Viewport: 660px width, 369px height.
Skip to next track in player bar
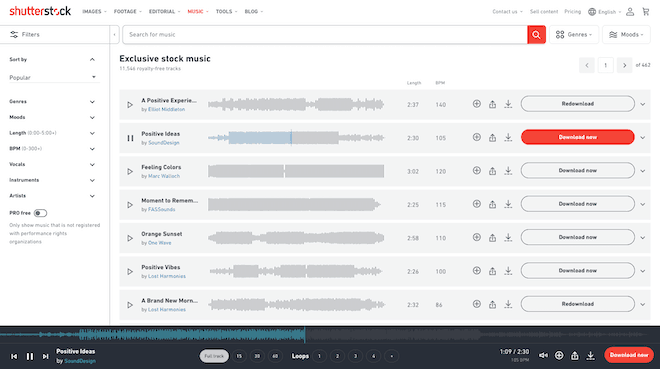(45, 356)
